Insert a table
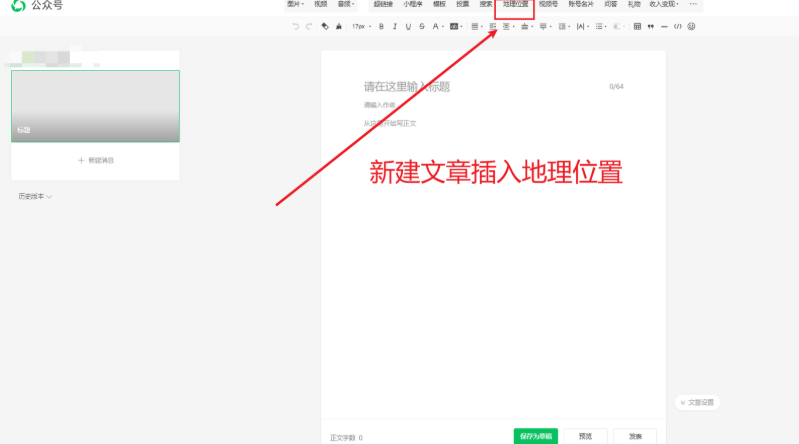The height and width of the screenshot is (444, 799). 637,27
